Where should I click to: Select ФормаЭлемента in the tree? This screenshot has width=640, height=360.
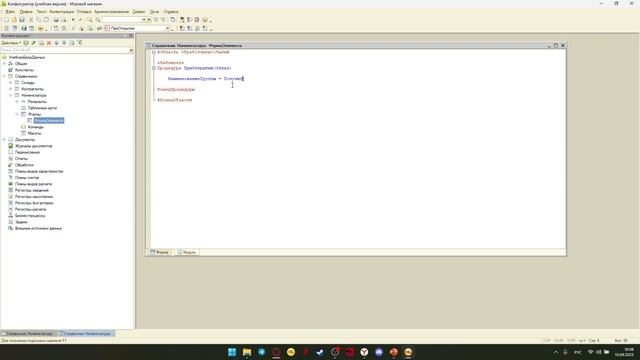coord(49,121)
